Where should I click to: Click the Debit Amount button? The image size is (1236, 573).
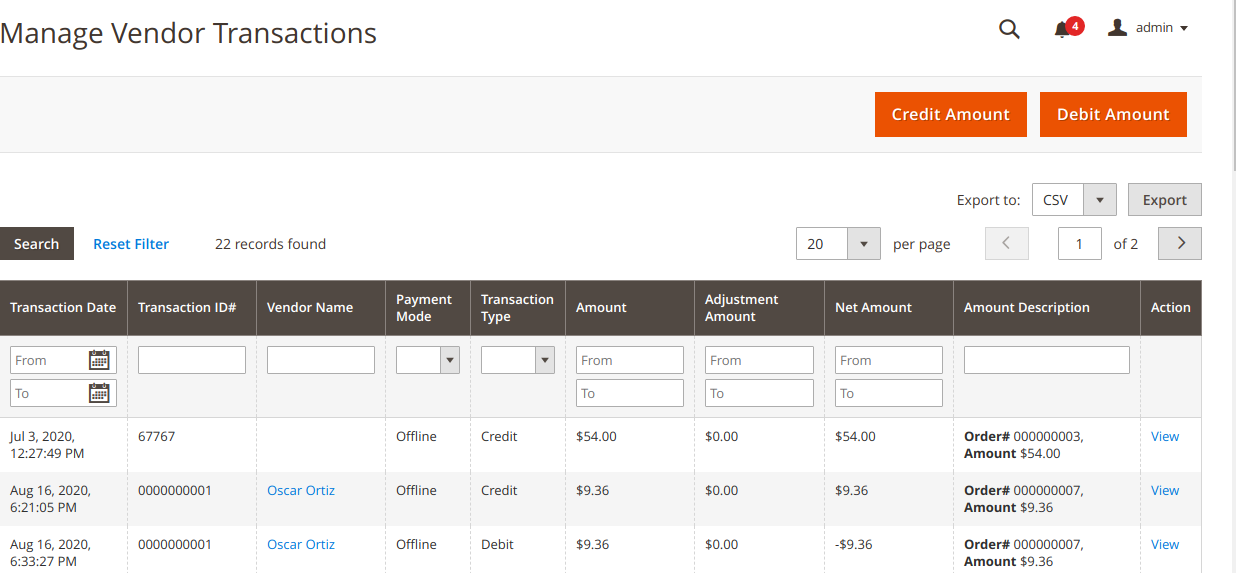1113,114
